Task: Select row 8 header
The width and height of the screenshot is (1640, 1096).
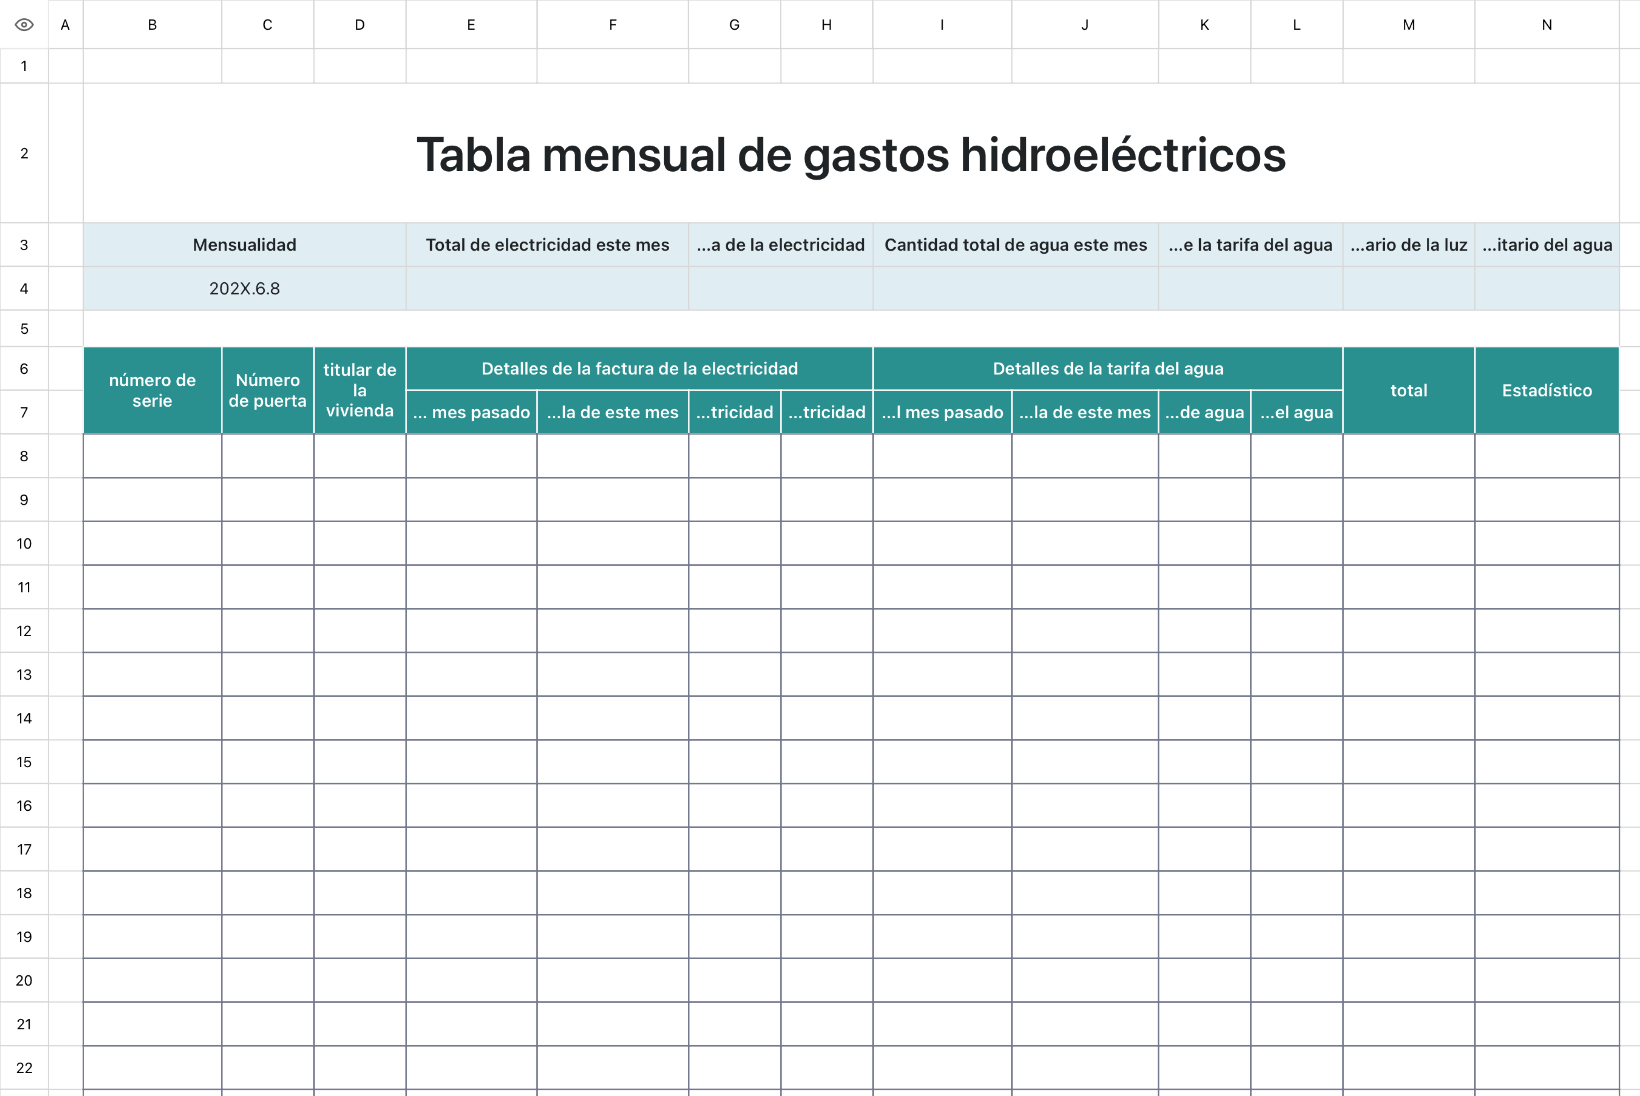Action: (x=24, y=456)
